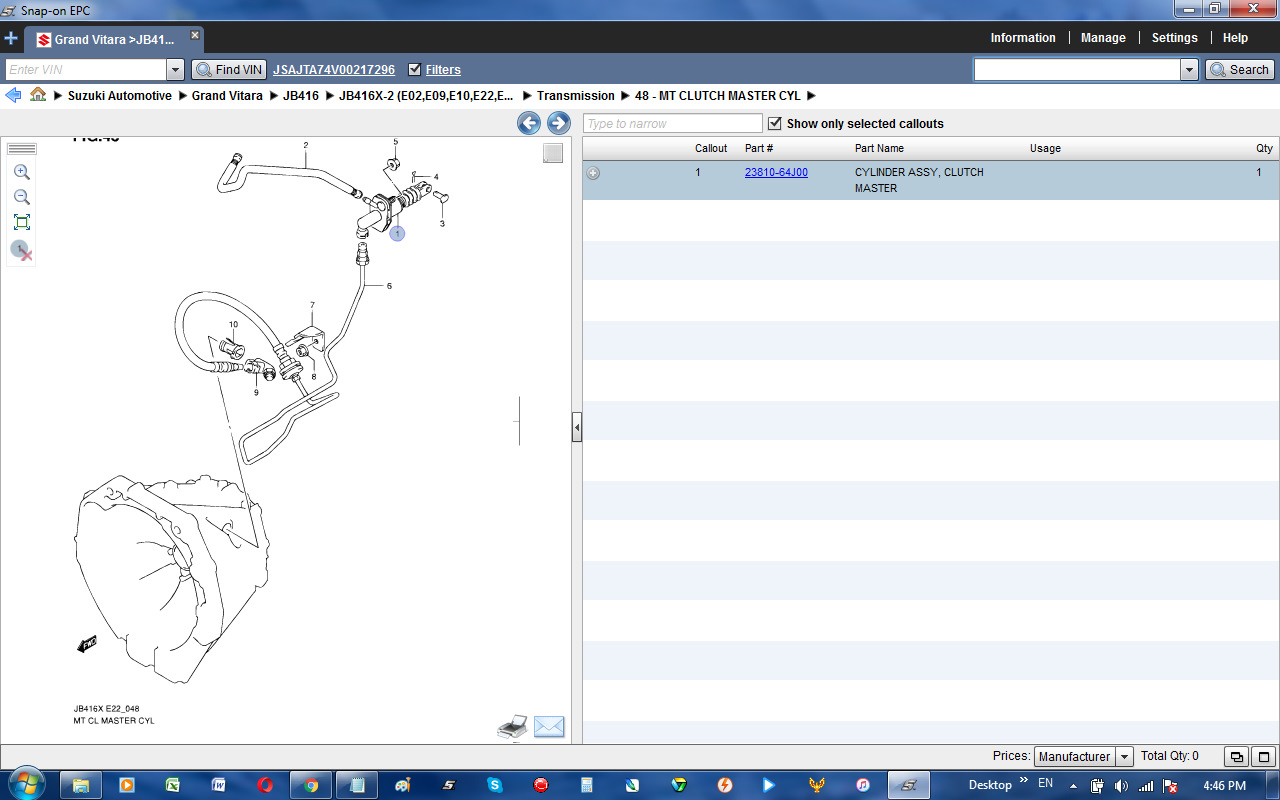1280x800 pixels.
Task: Zoom out of the parts diagram
Action: click(22, 197)
